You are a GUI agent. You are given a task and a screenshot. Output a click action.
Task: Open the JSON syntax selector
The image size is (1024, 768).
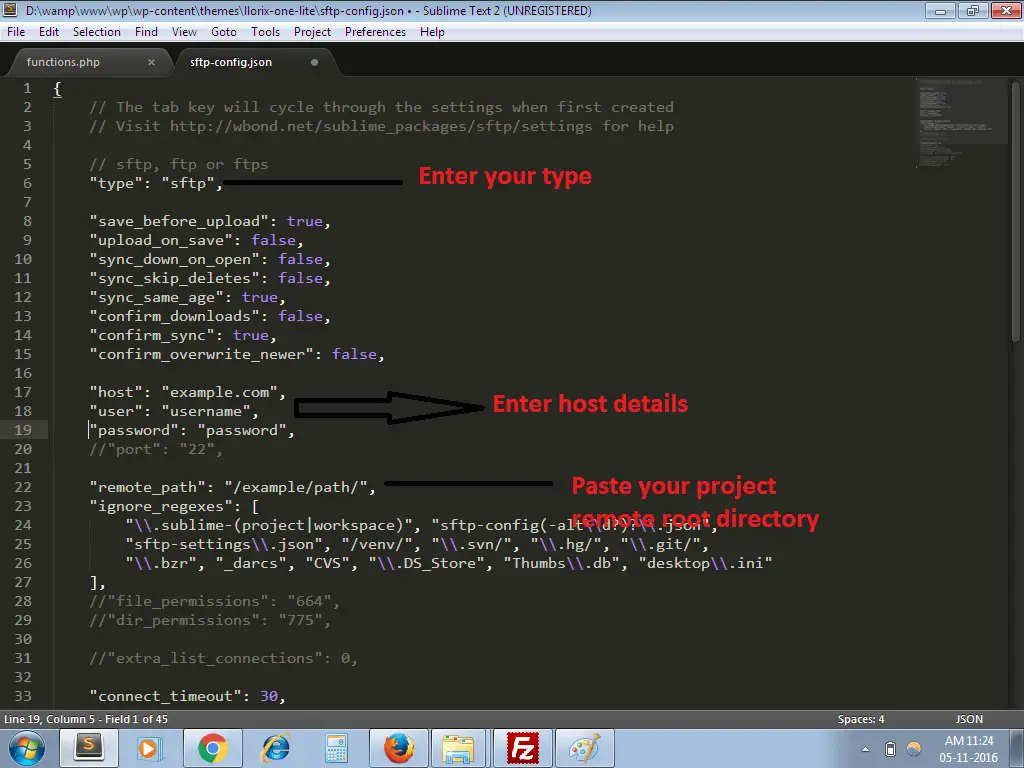969,719
